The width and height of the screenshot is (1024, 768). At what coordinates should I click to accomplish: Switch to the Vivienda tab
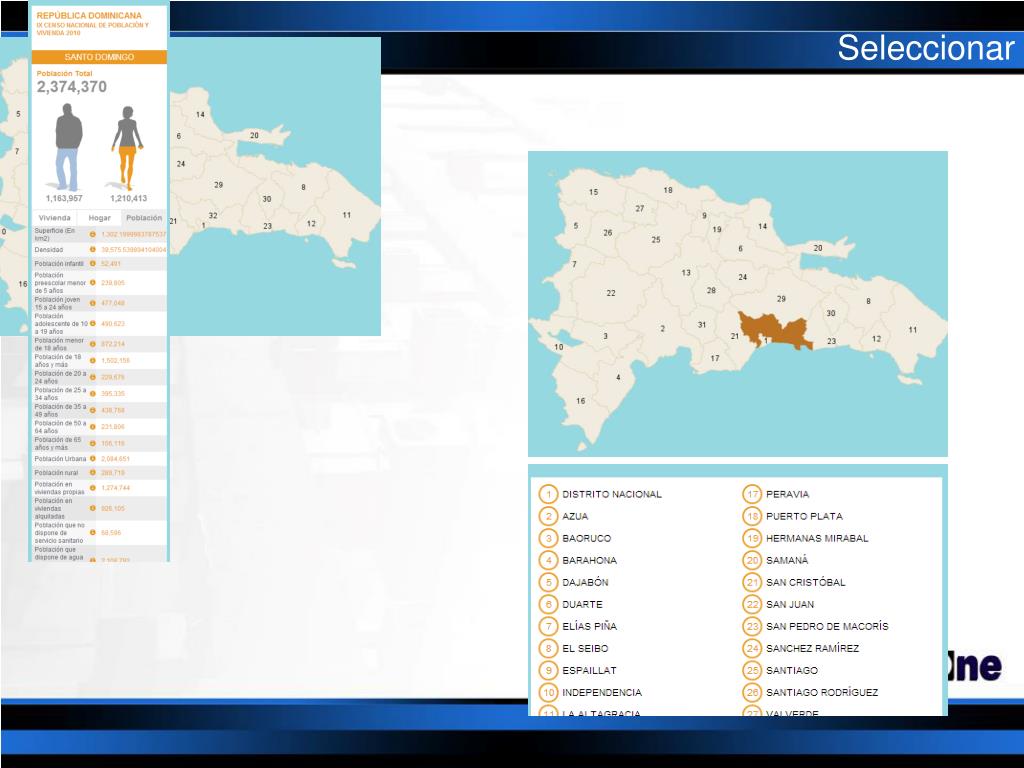54,218
